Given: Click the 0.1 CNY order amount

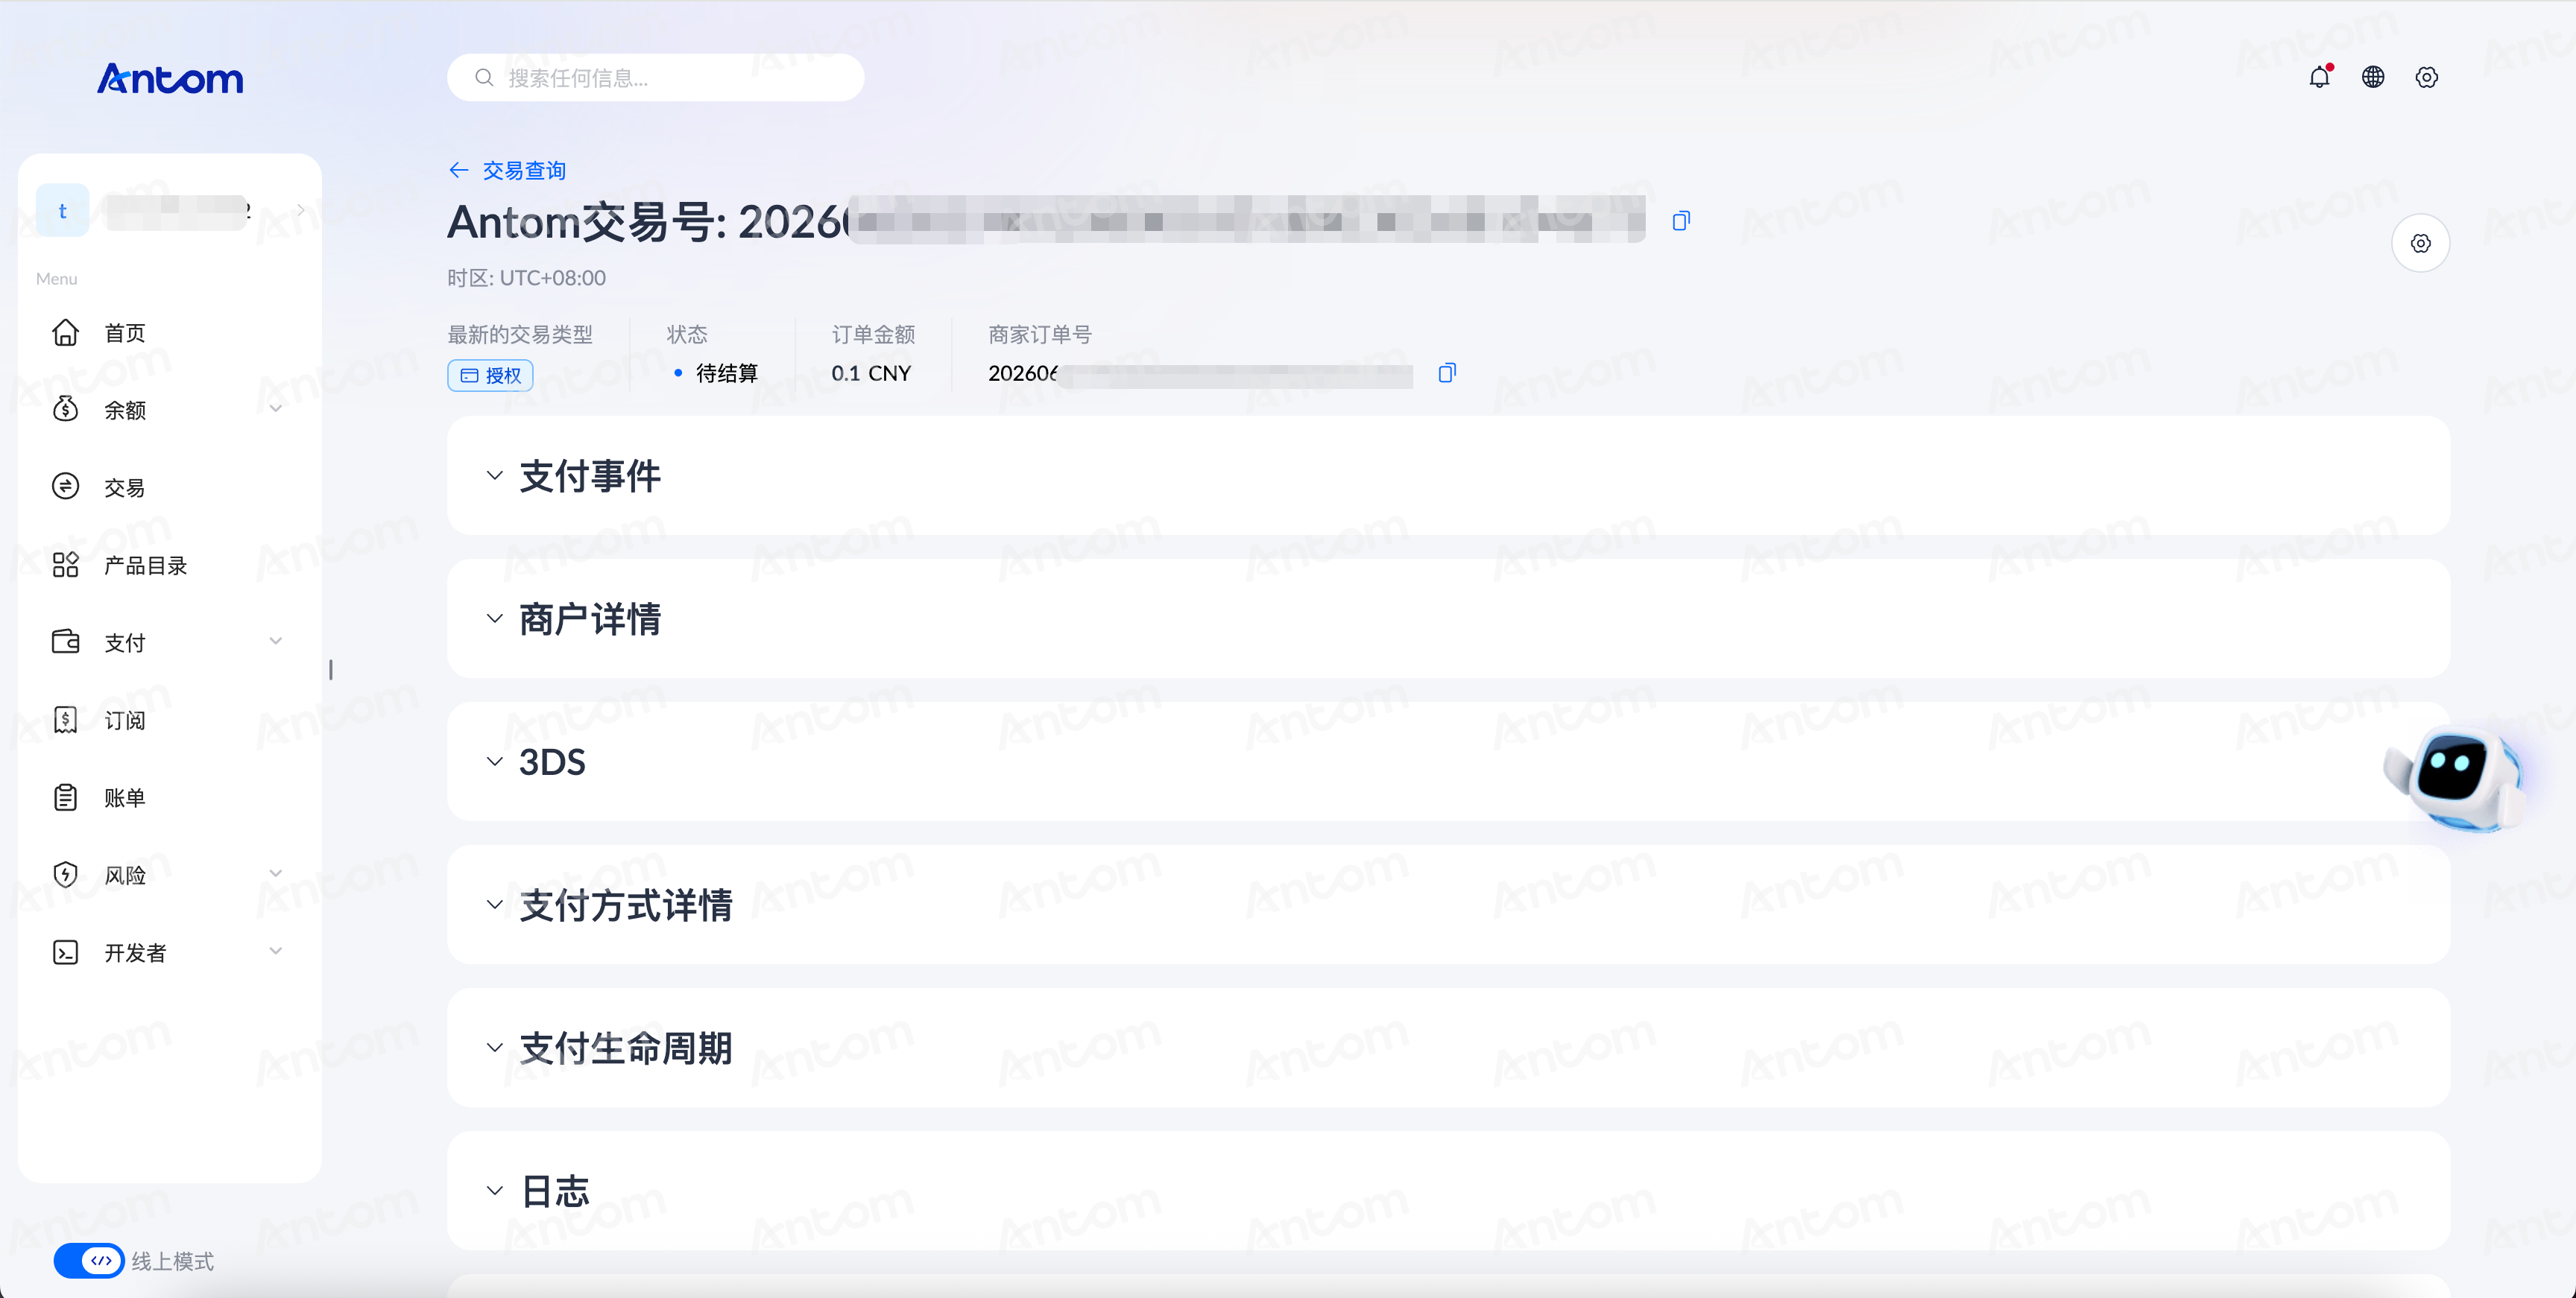Looking at the screenshot, I should [x=871, y=373].
